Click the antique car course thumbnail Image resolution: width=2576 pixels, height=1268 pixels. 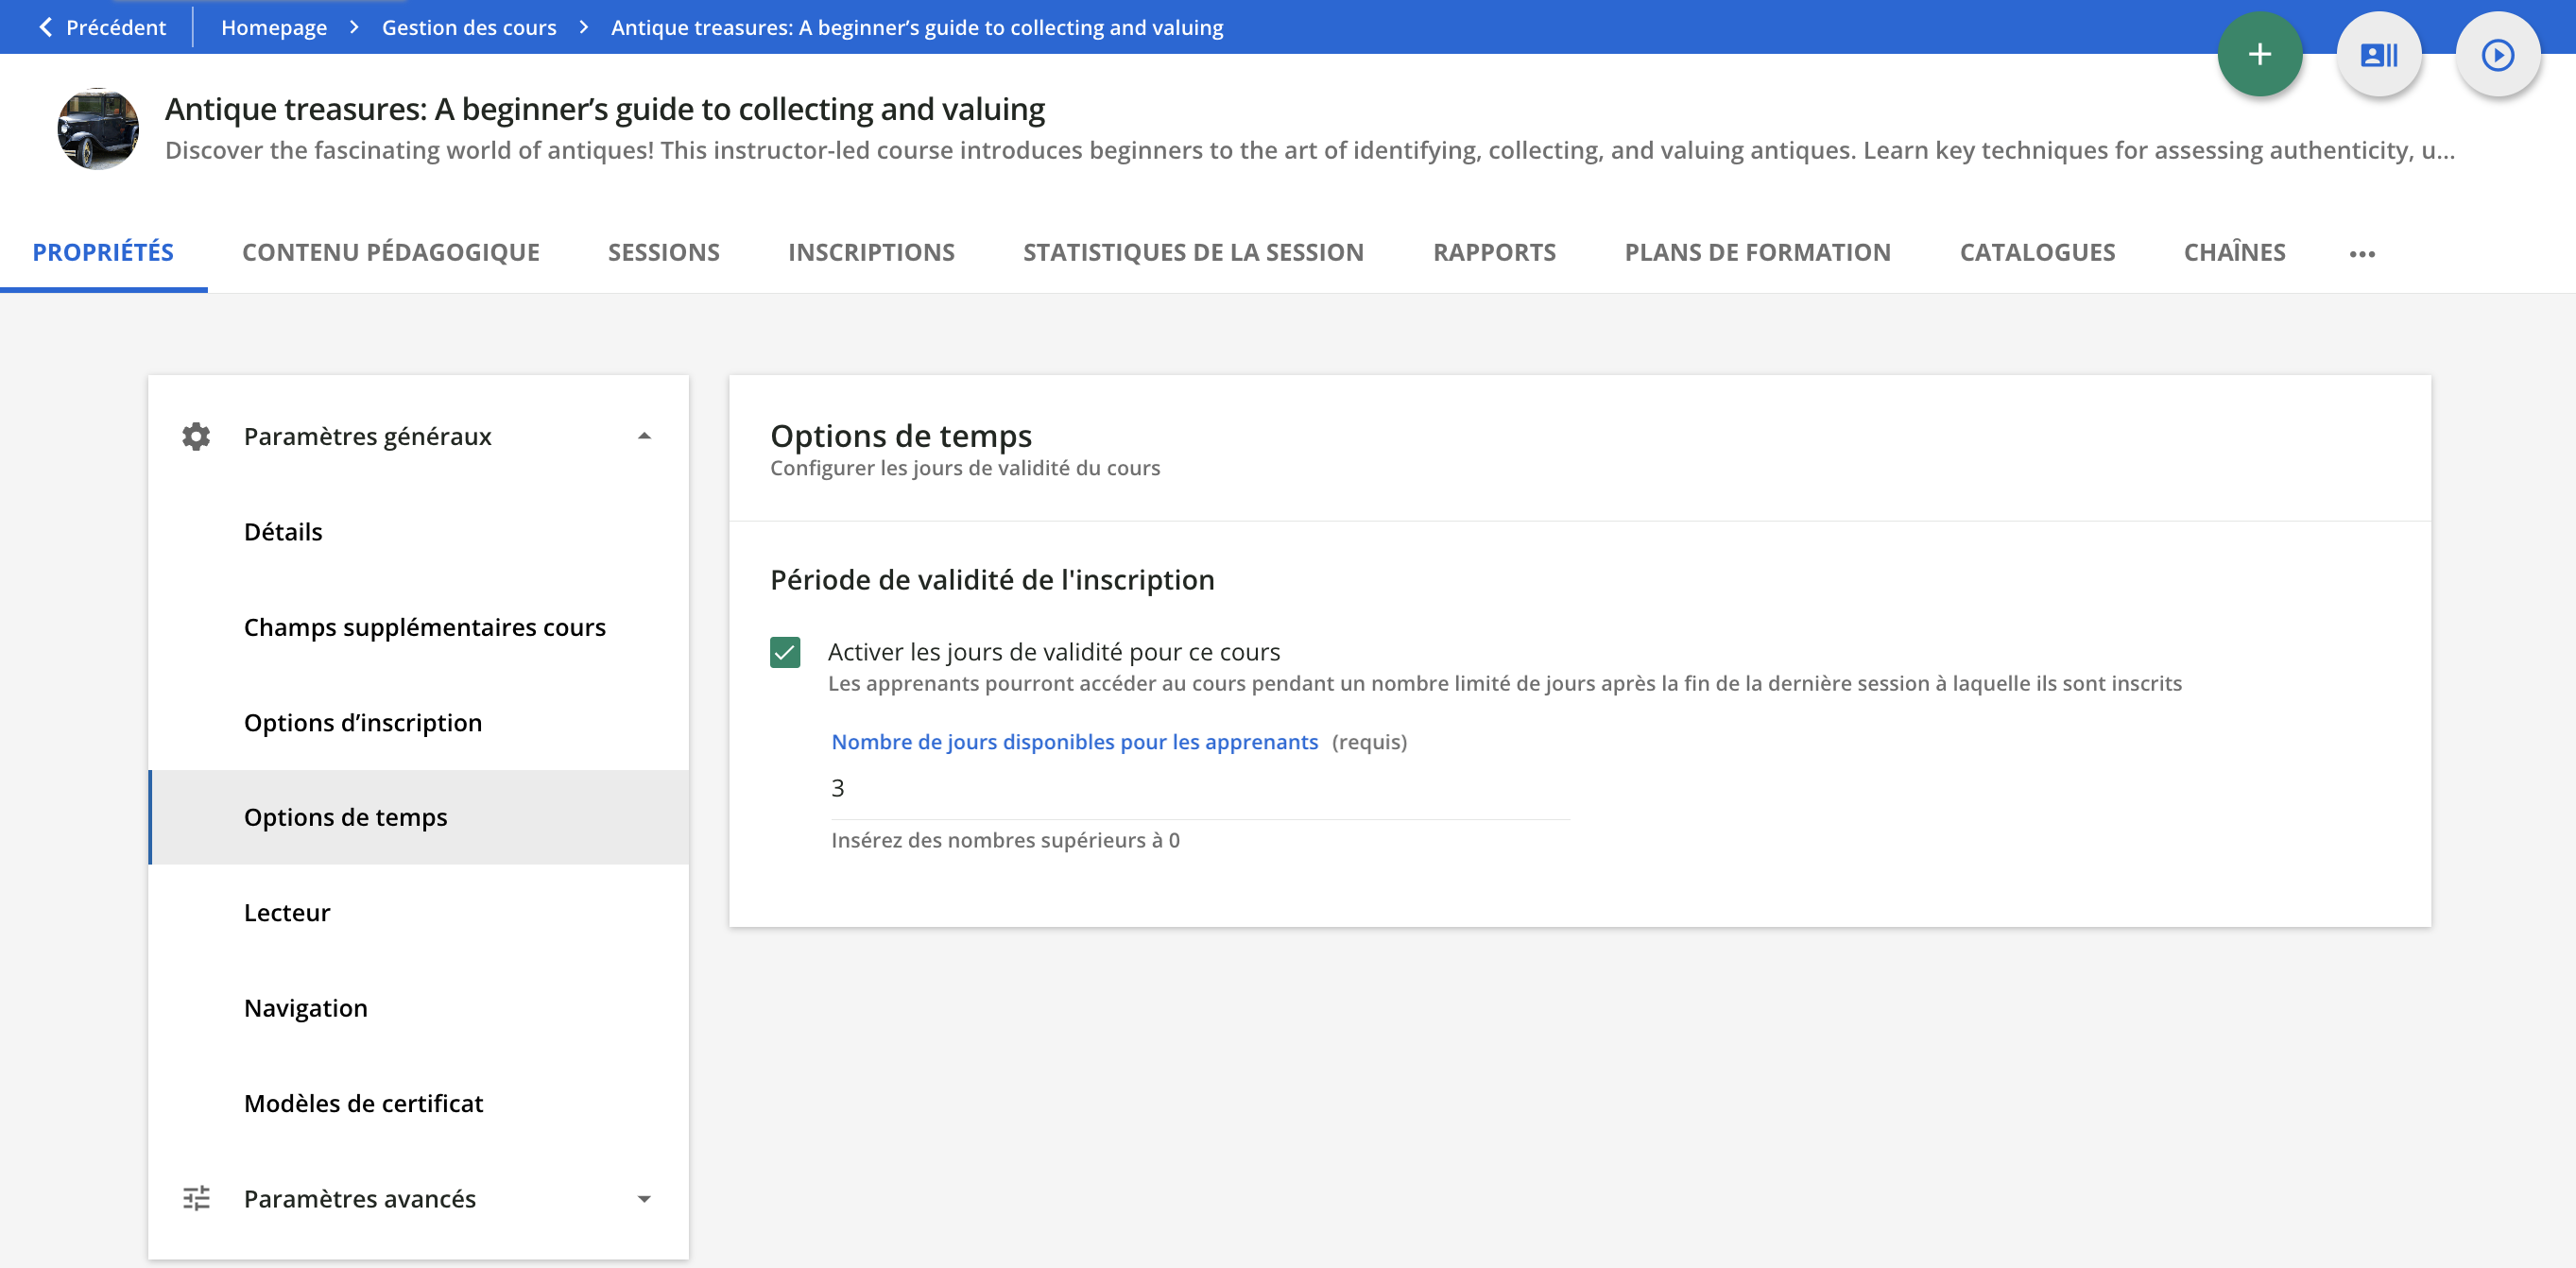(98, 129)
